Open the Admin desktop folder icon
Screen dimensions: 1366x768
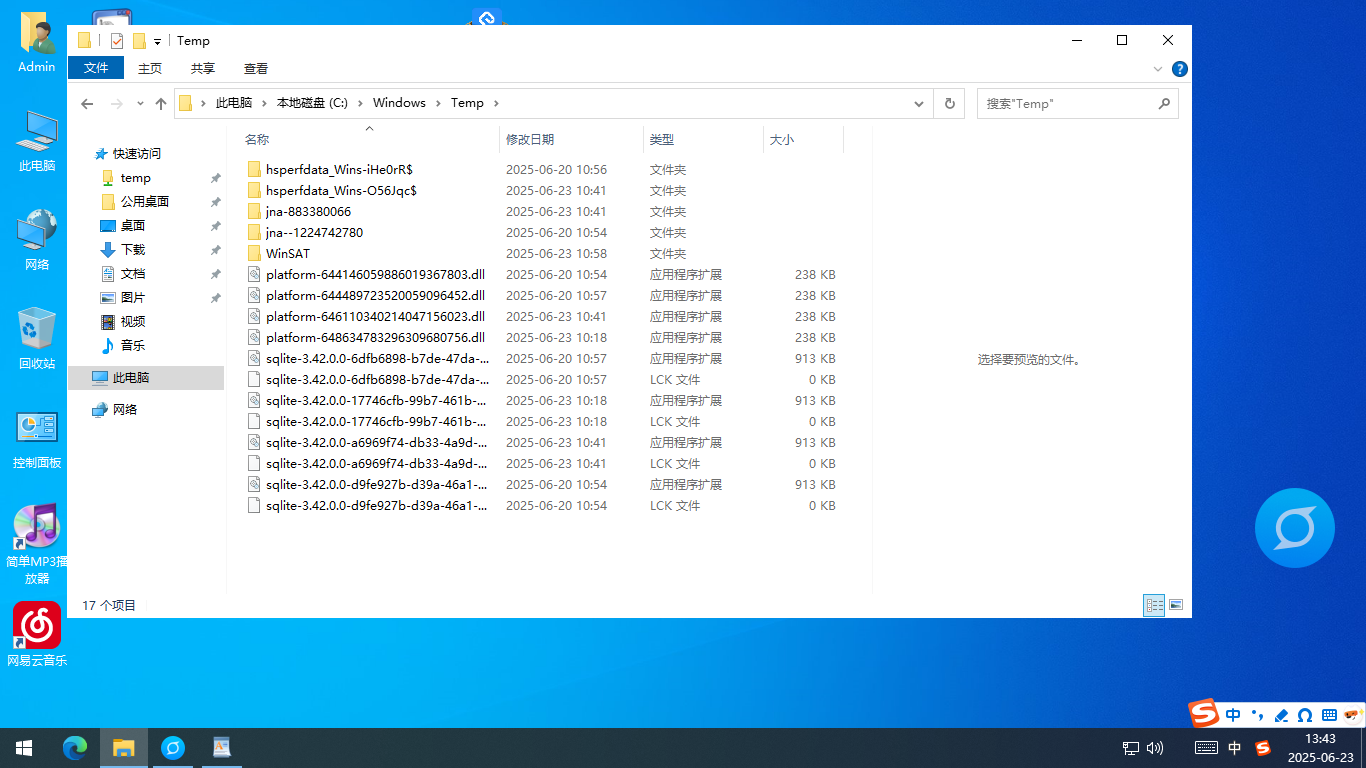(37, 42)
